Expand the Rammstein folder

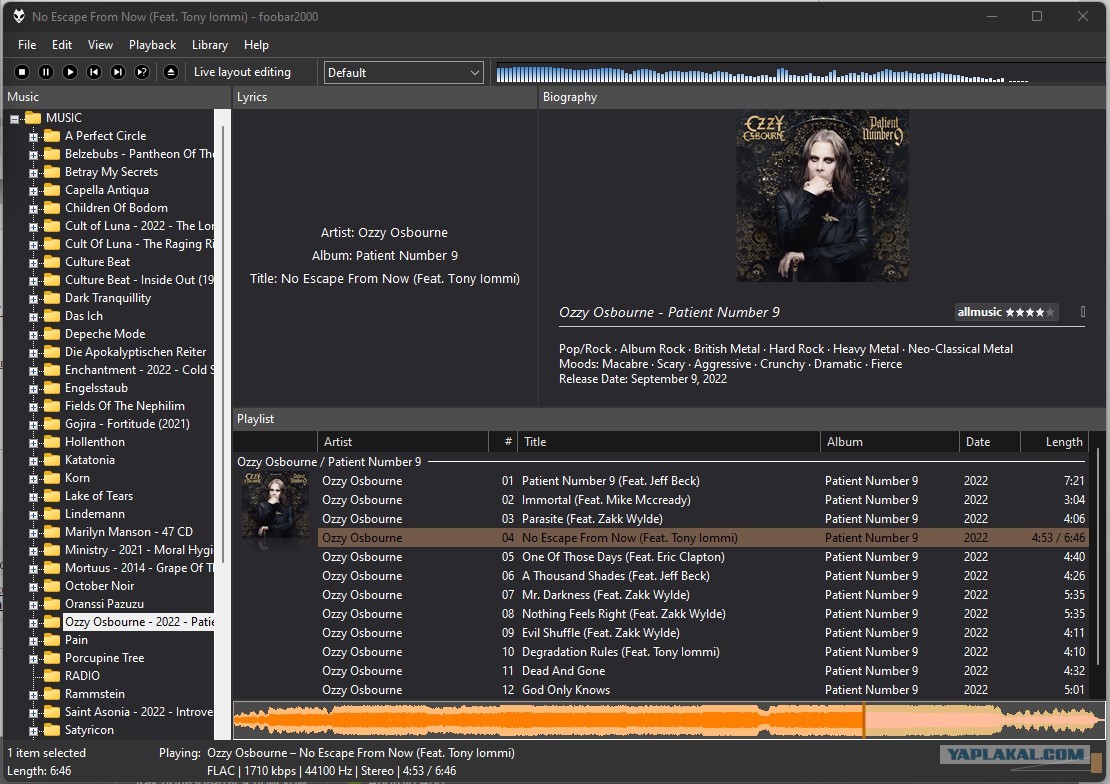pyautogui.click(x=33, y=695)
